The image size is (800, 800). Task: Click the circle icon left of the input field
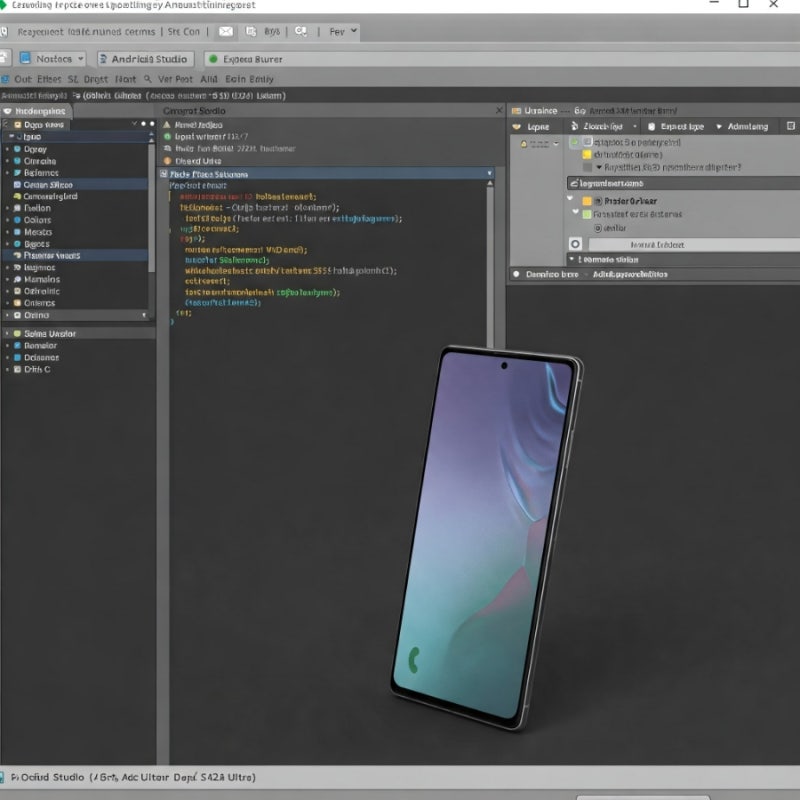(575, 244)
